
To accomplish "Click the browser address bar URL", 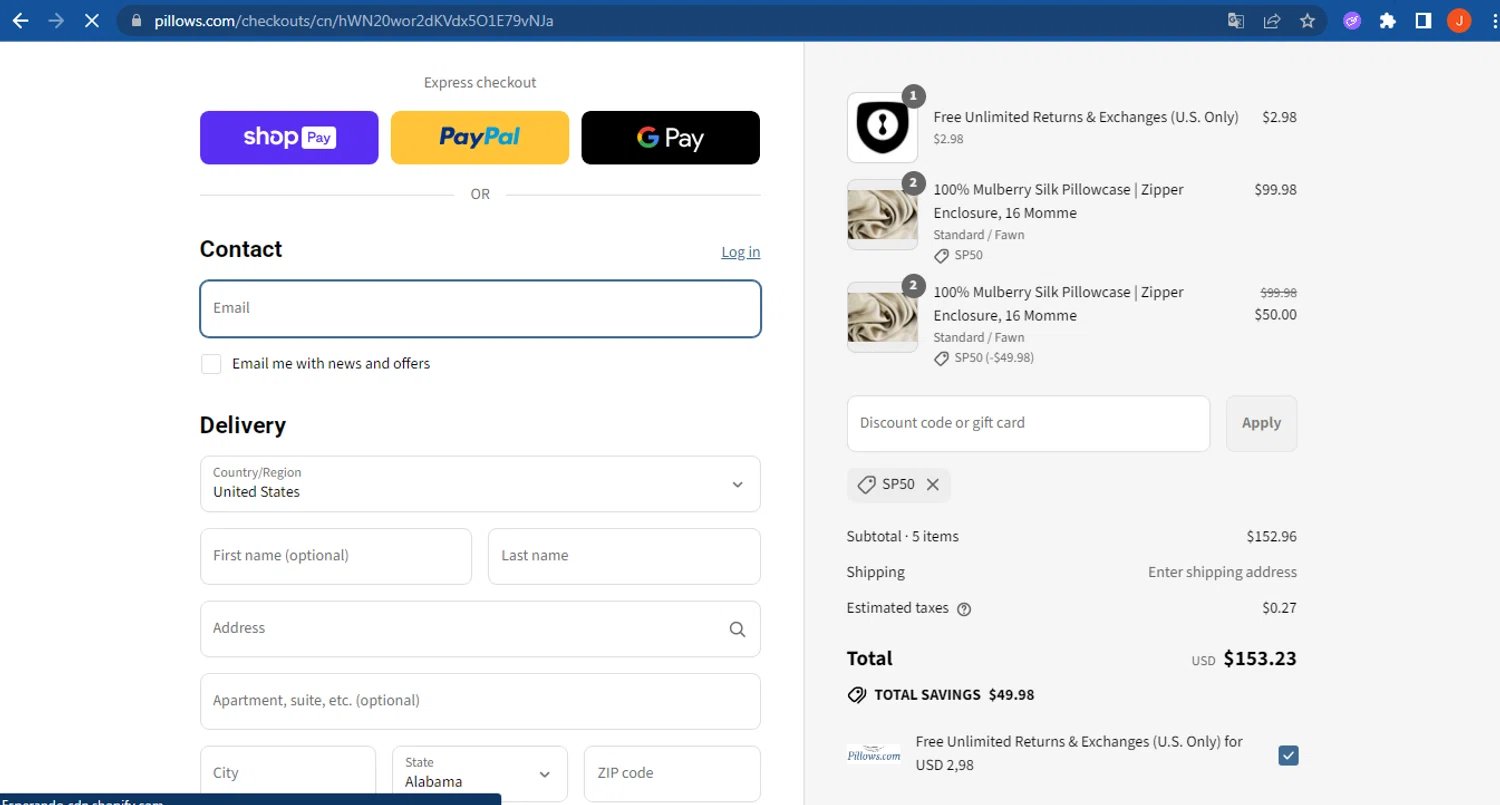I will click(x=354, y=20).
